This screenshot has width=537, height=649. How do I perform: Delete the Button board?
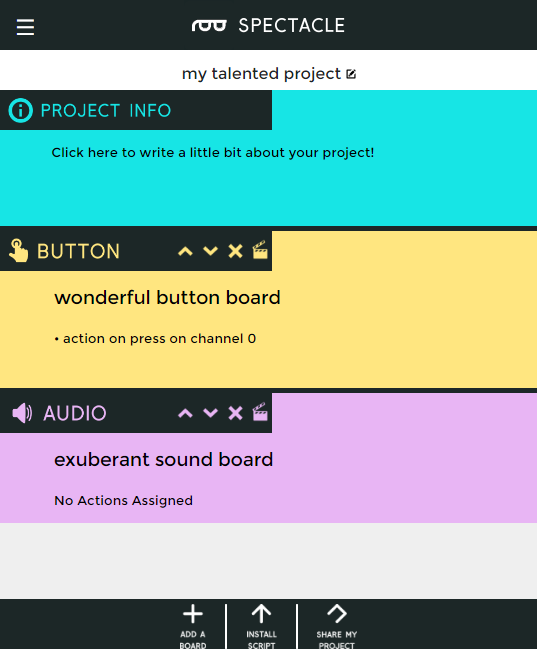pos(235,251)
